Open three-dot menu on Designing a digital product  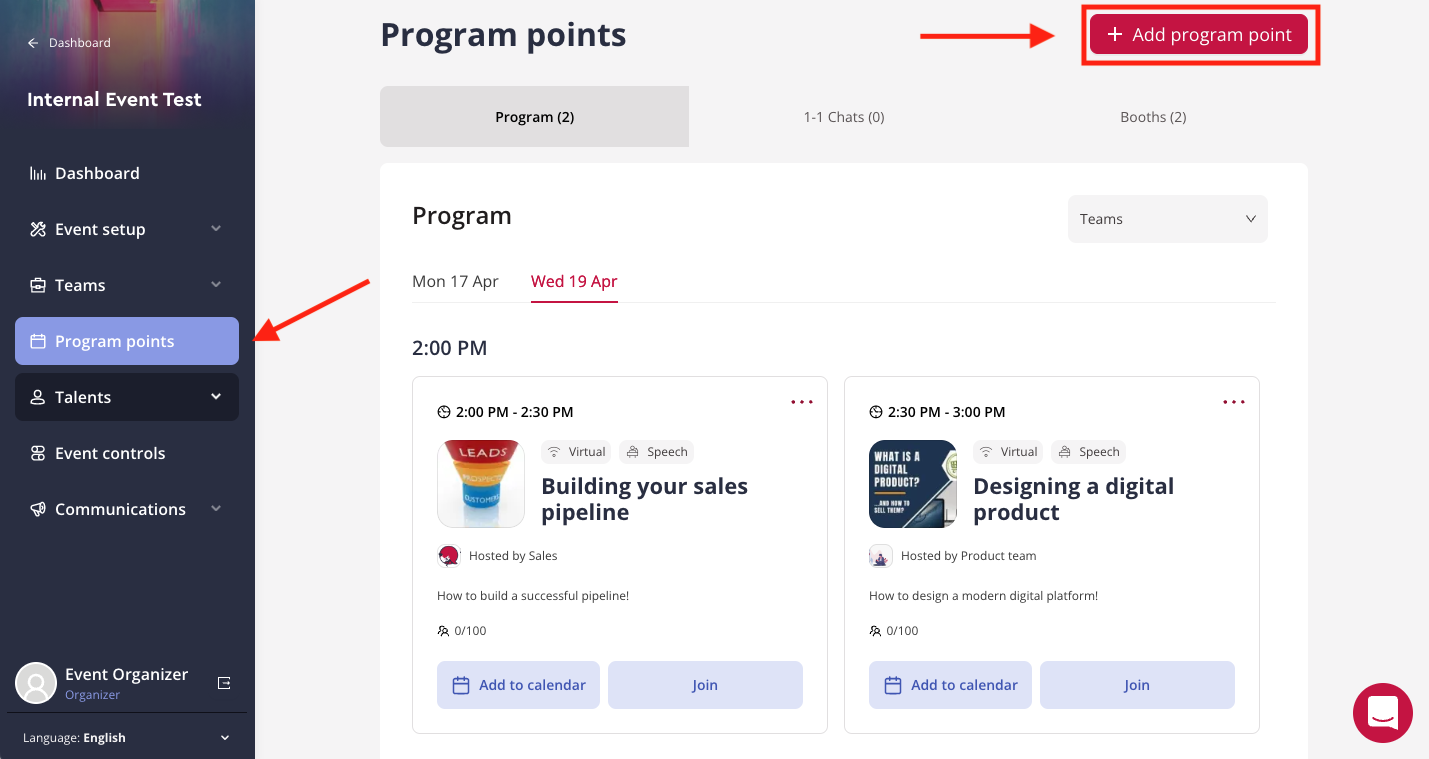1234,402
